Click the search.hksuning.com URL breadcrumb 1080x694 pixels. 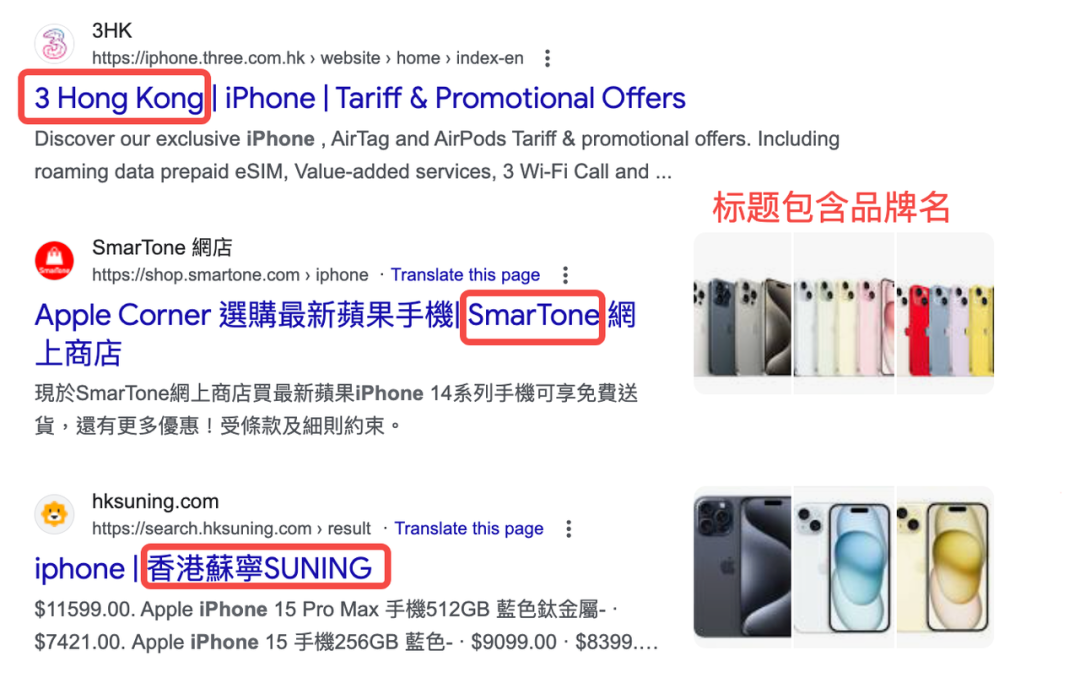tap(231, 528)
